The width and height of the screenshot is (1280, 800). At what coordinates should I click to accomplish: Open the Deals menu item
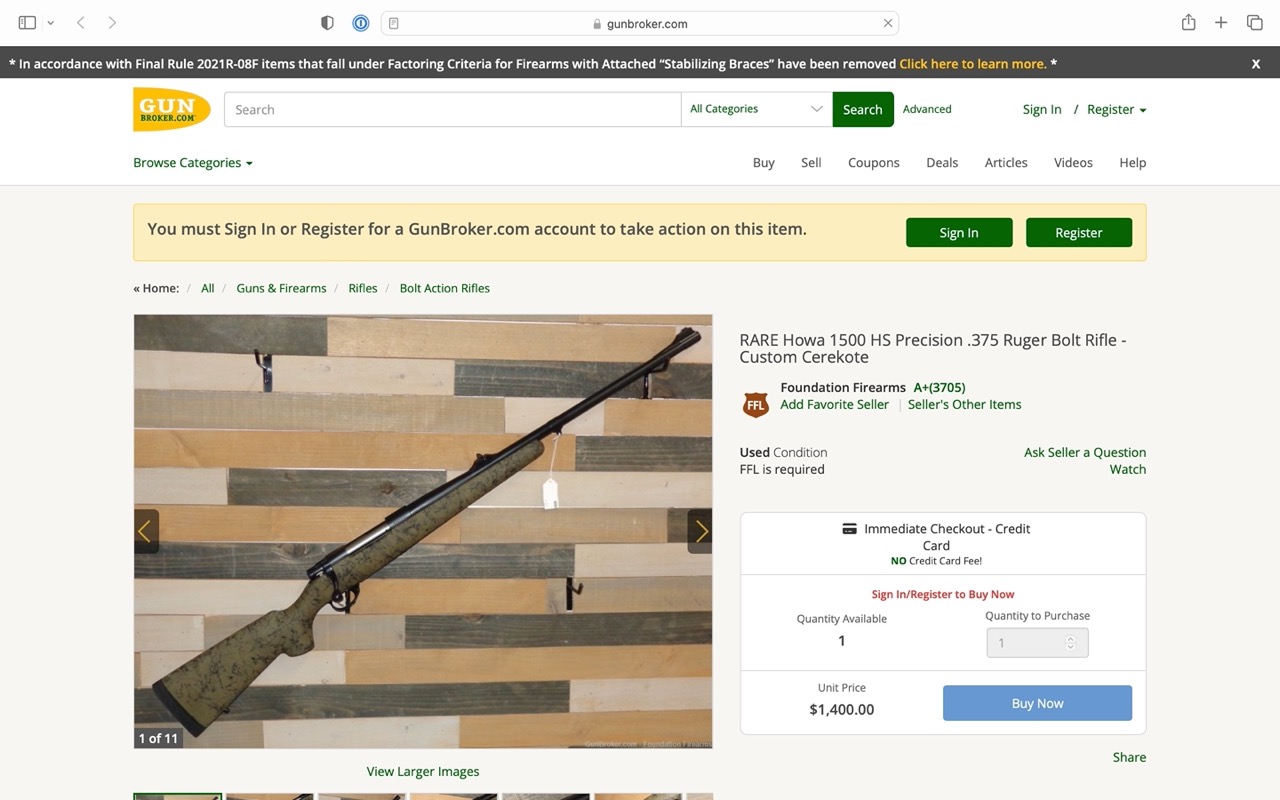[x=942, y=163]
